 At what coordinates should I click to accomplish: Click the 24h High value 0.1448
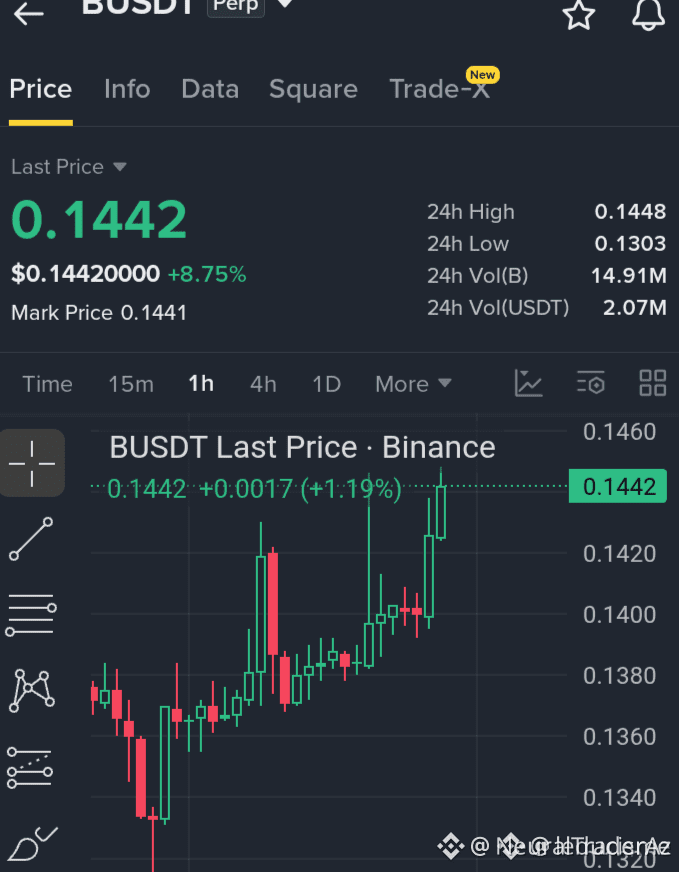tap(630, 212)
